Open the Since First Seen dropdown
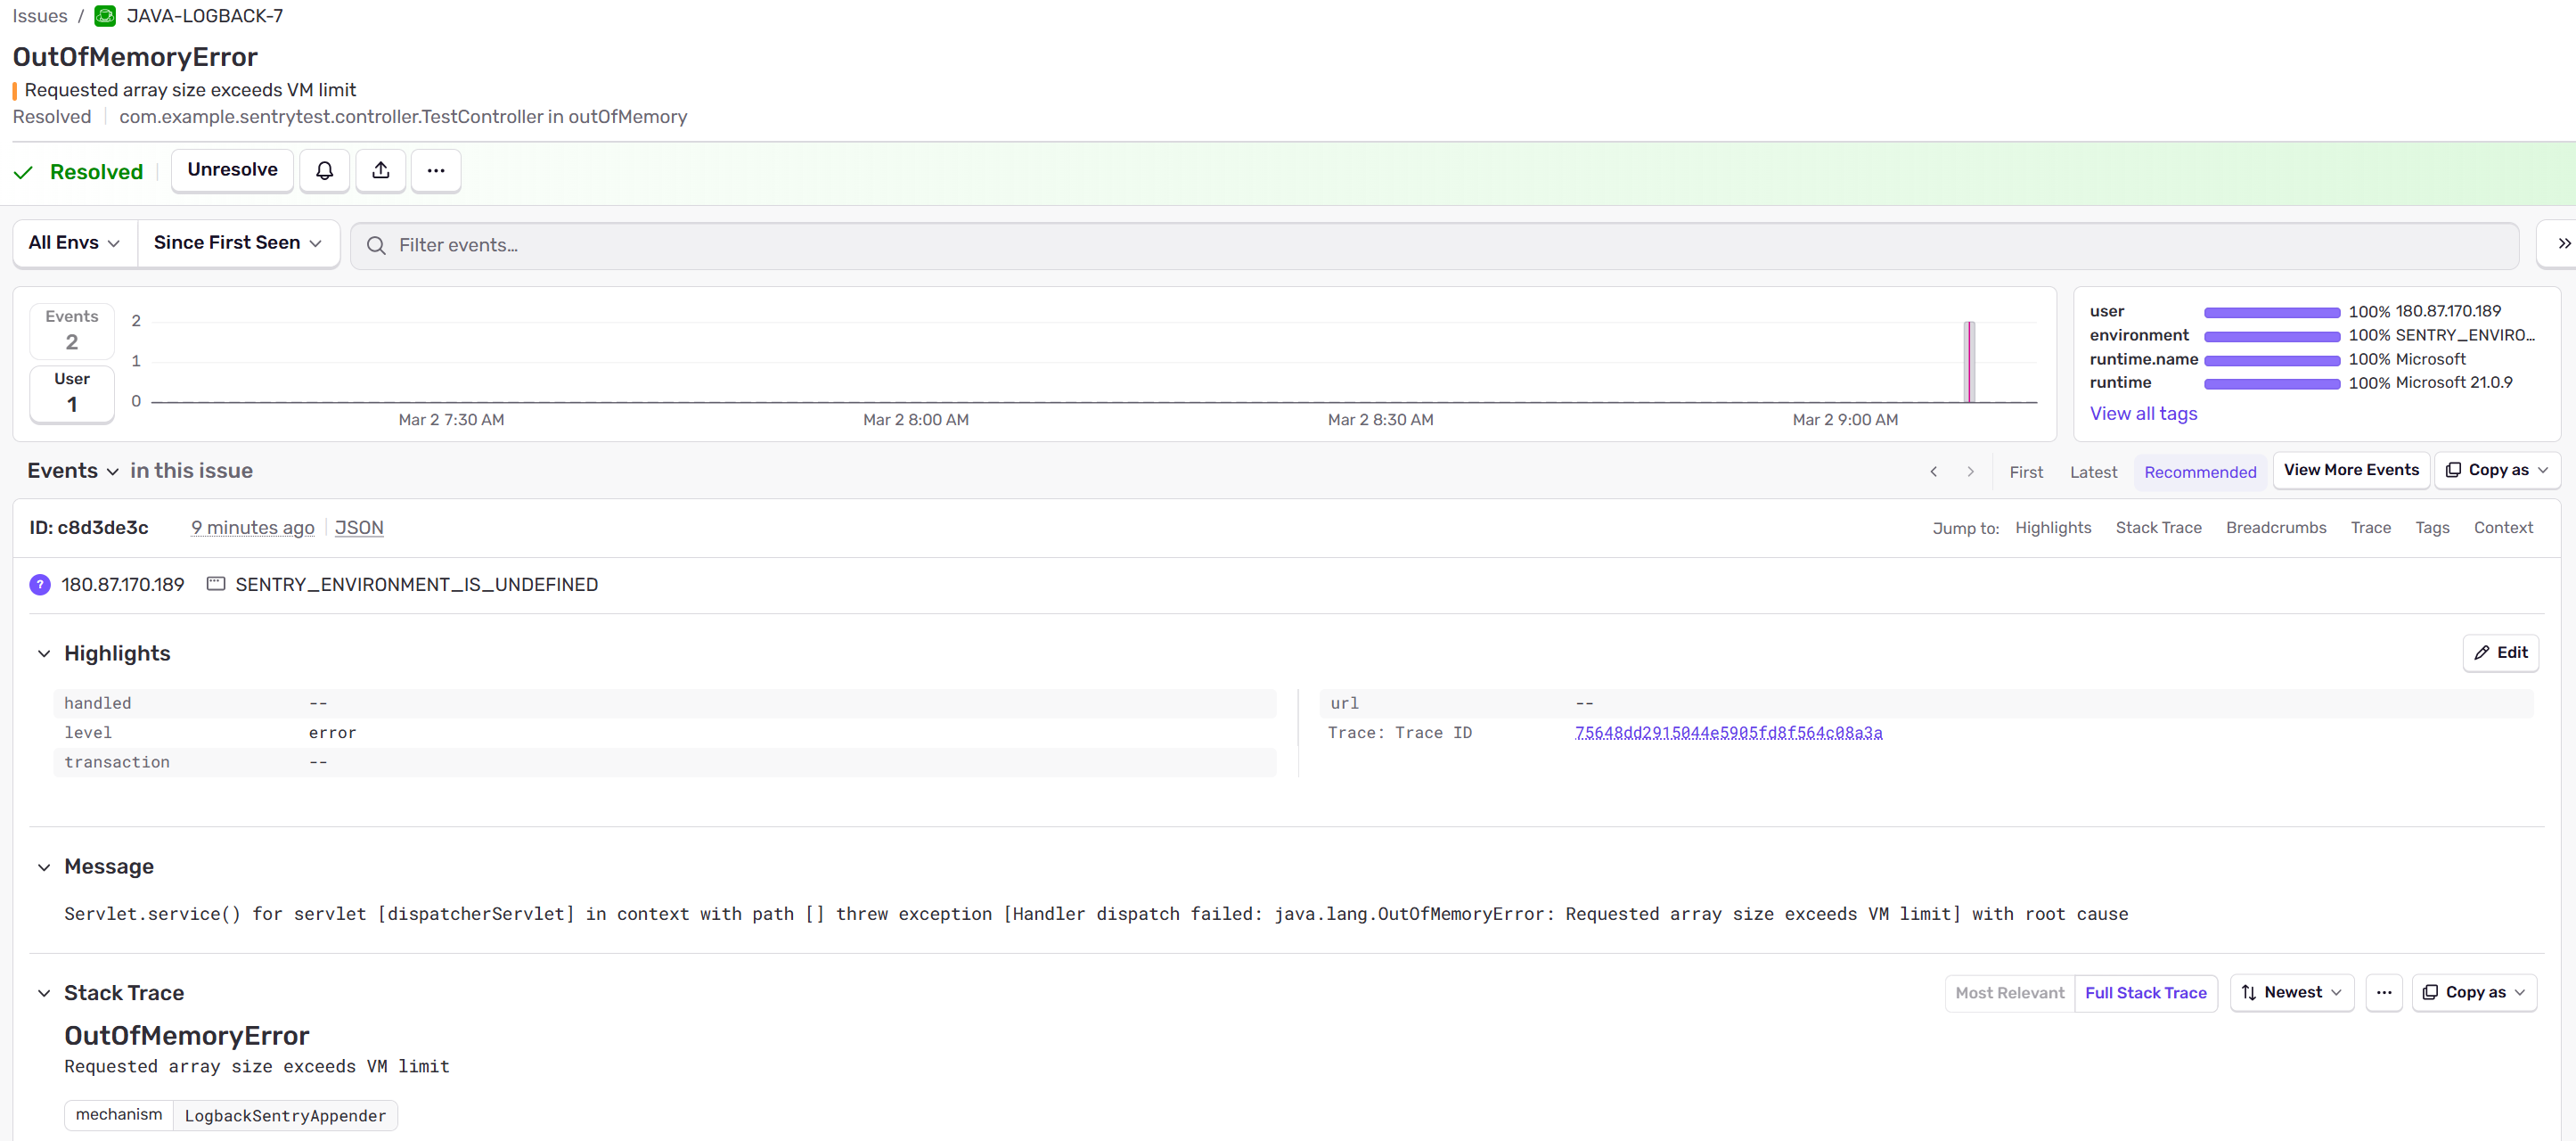The image size is (2576, 1141). tap(237, 243)
